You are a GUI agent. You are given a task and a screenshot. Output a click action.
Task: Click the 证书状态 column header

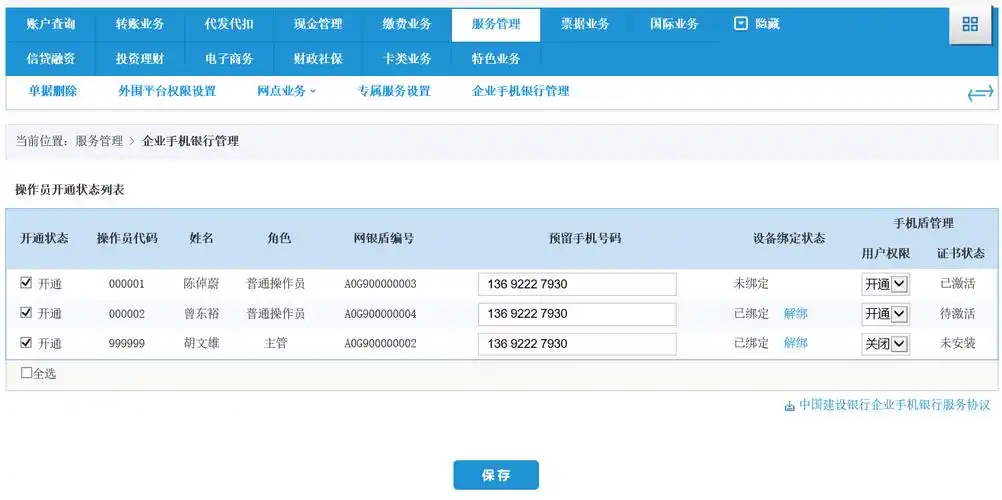[x=960, y=253]
